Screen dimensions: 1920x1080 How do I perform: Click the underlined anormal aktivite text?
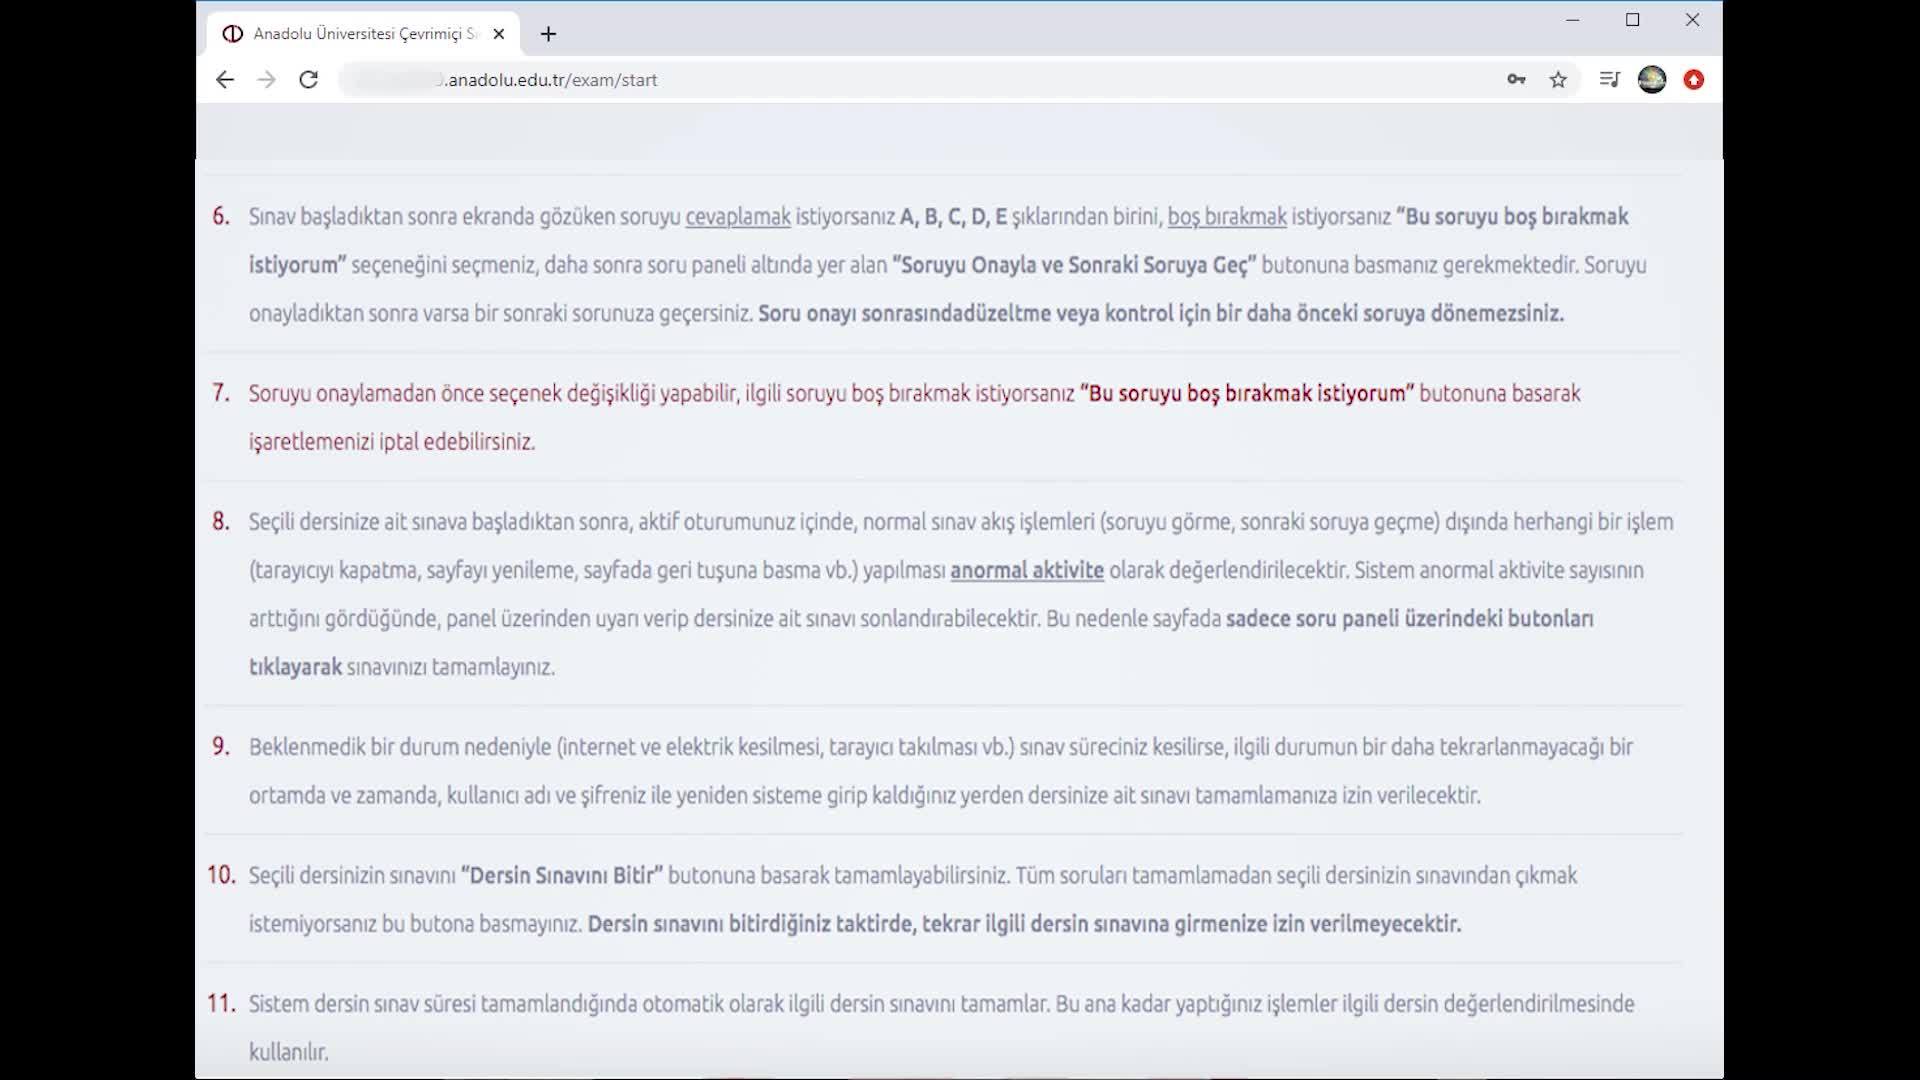[1027, 570]
